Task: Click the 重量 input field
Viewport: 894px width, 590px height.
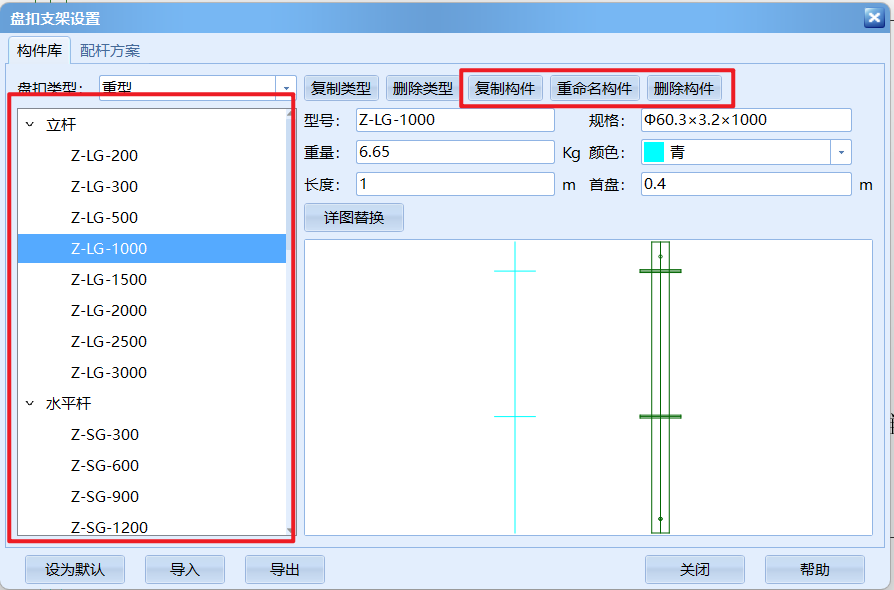Action: [x=454, y=152]
